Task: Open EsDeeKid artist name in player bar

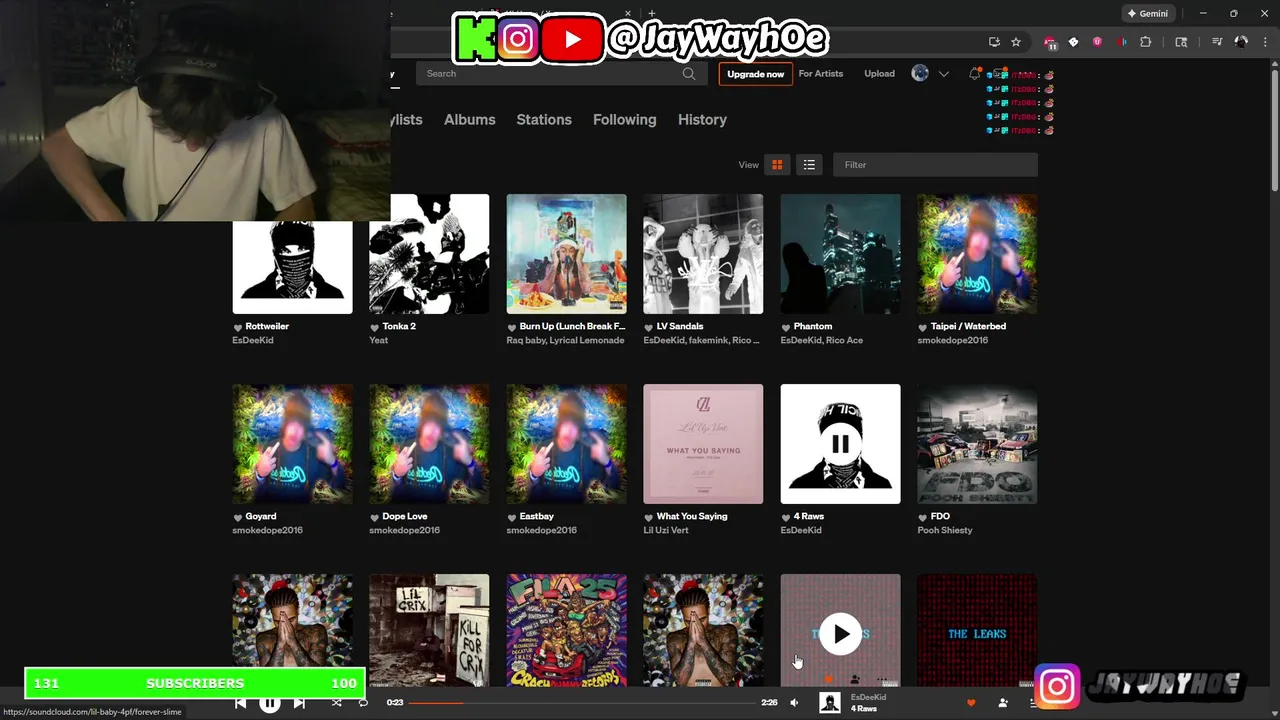Action: point(868,697)
